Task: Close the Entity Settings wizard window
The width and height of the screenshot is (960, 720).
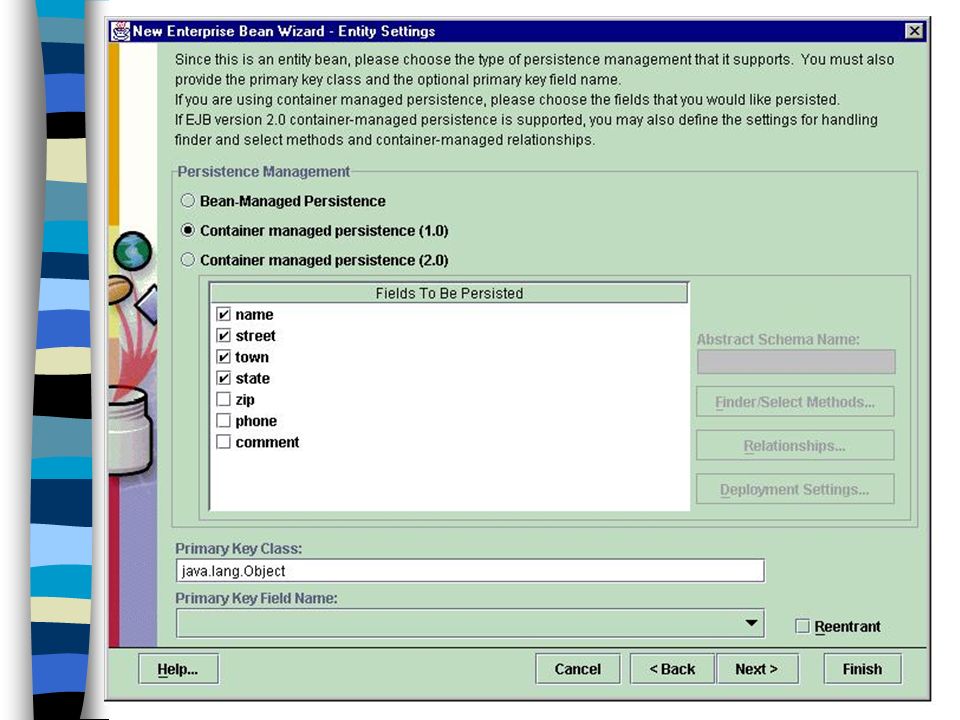Action: tap(913, 31)
